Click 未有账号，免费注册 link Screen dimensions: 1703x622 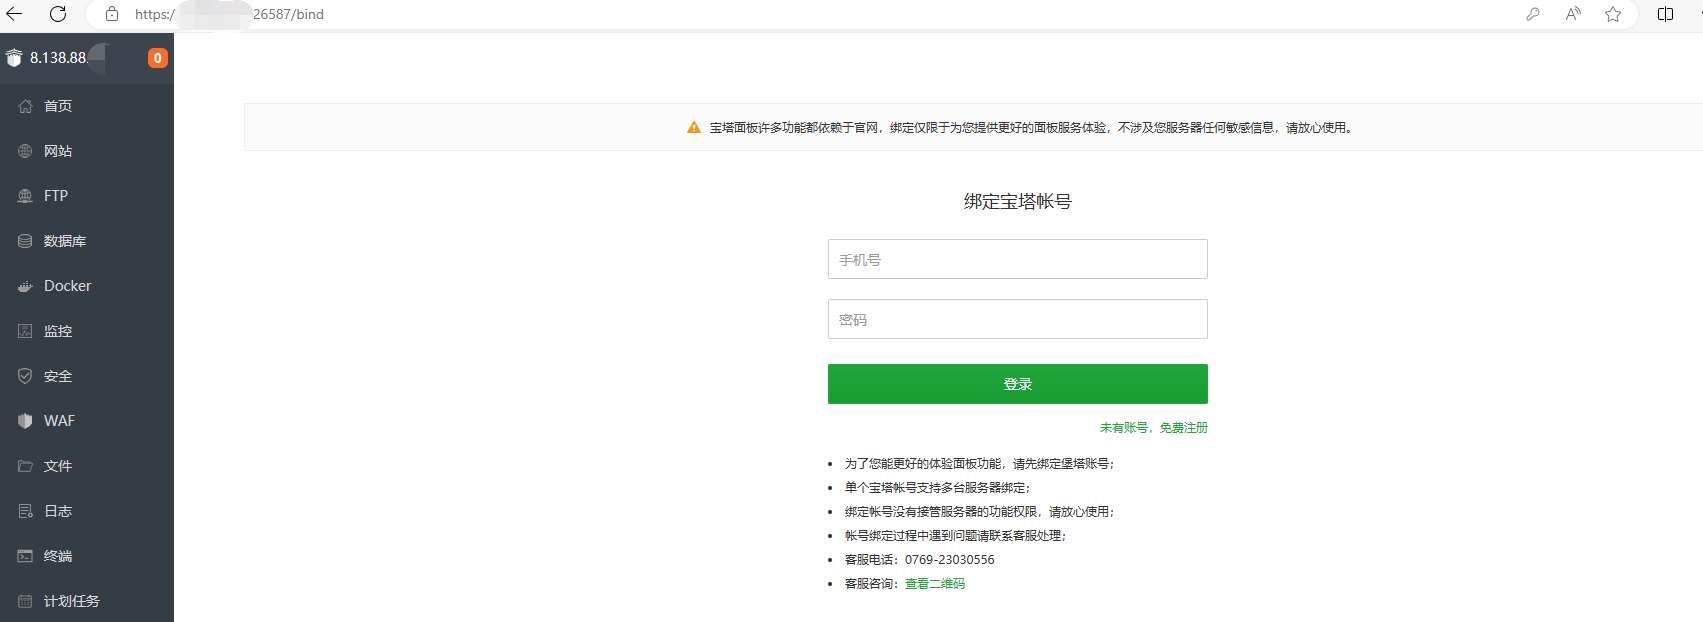coord(1154,428)
